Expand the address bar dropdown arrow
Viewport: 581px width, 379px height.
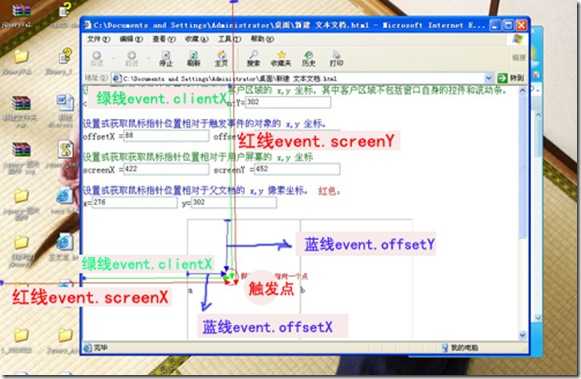coord(488,78)
